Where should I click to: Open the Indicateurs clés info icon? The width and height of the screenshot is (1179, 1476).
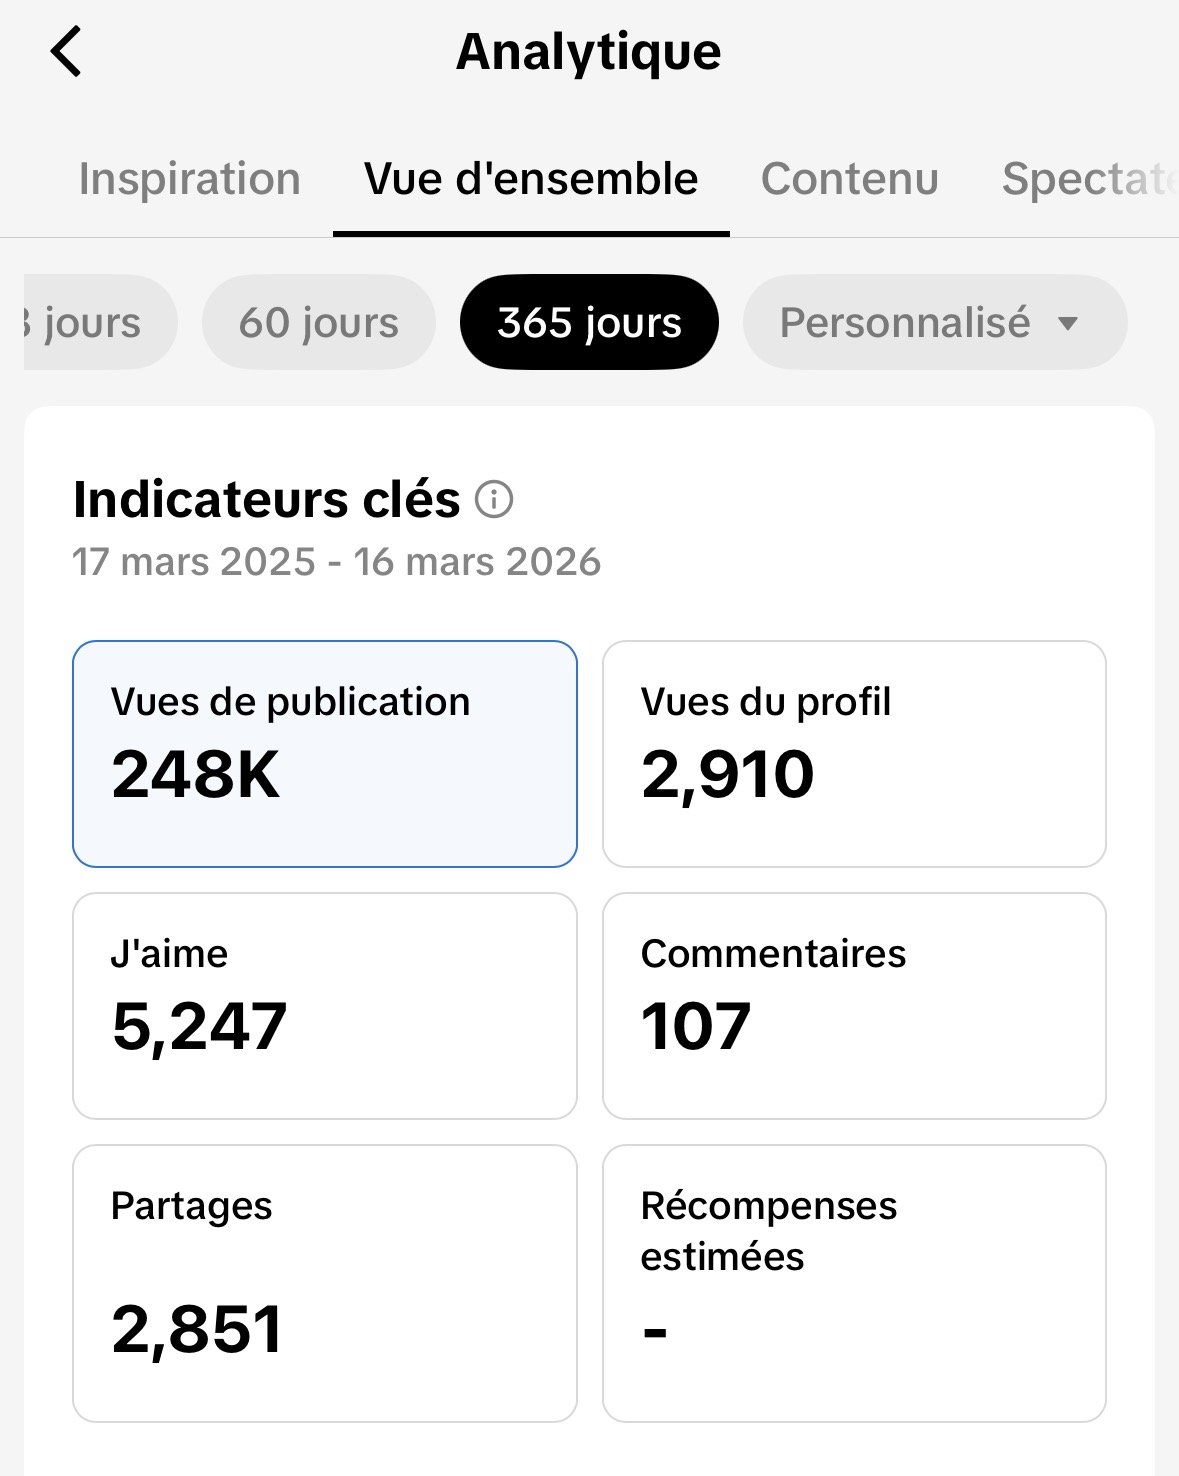click(x=493, y=498)
